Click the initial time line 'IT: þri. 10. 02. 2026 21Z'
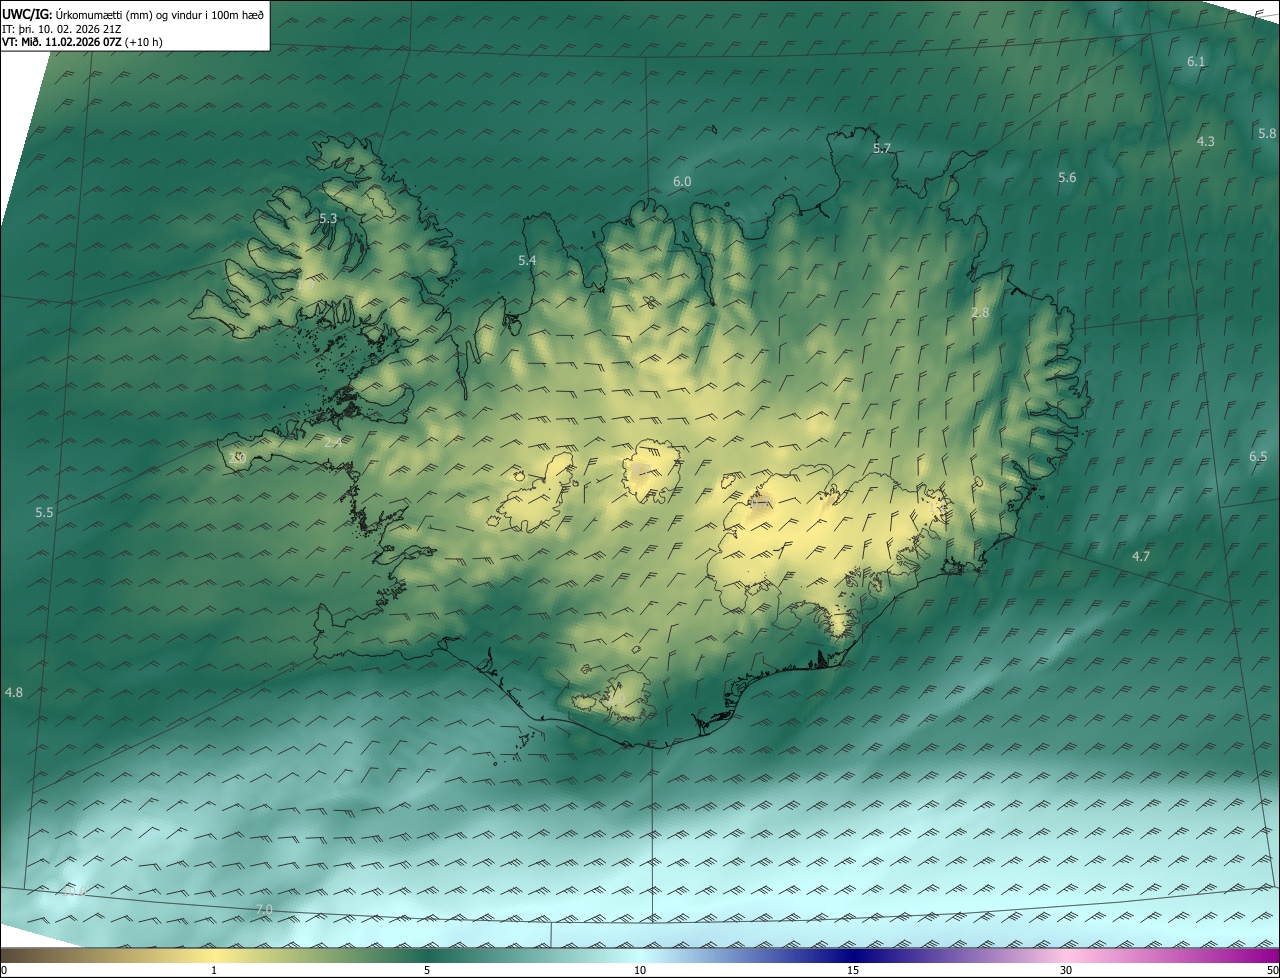This screenshot has width=1280, height=978. pyautogui.click(x=64, y=29)
